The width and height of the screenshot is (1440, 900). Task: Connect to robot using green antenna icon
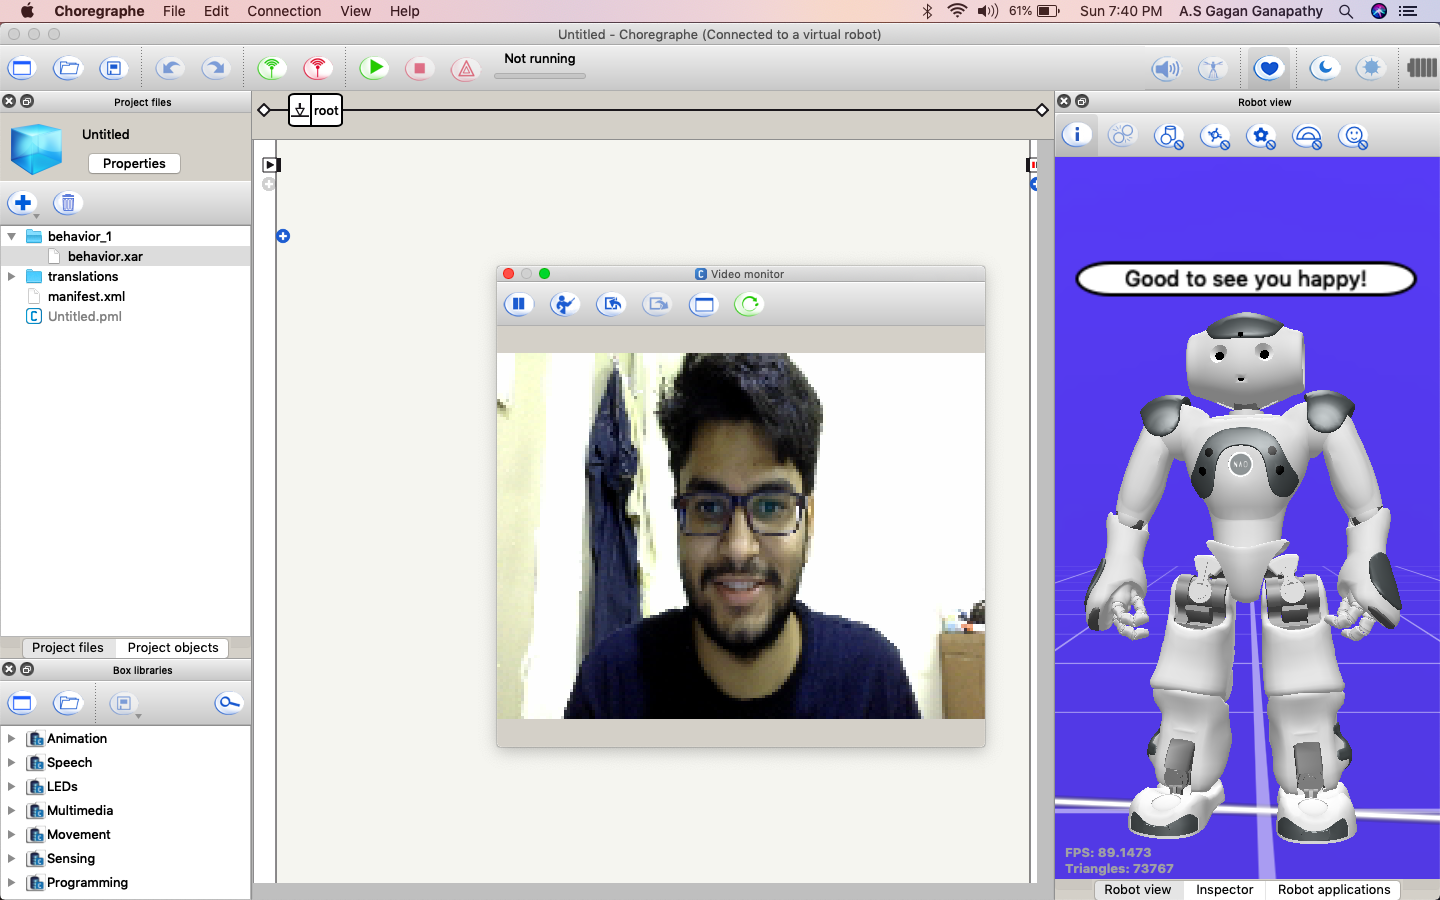(271, 69)
